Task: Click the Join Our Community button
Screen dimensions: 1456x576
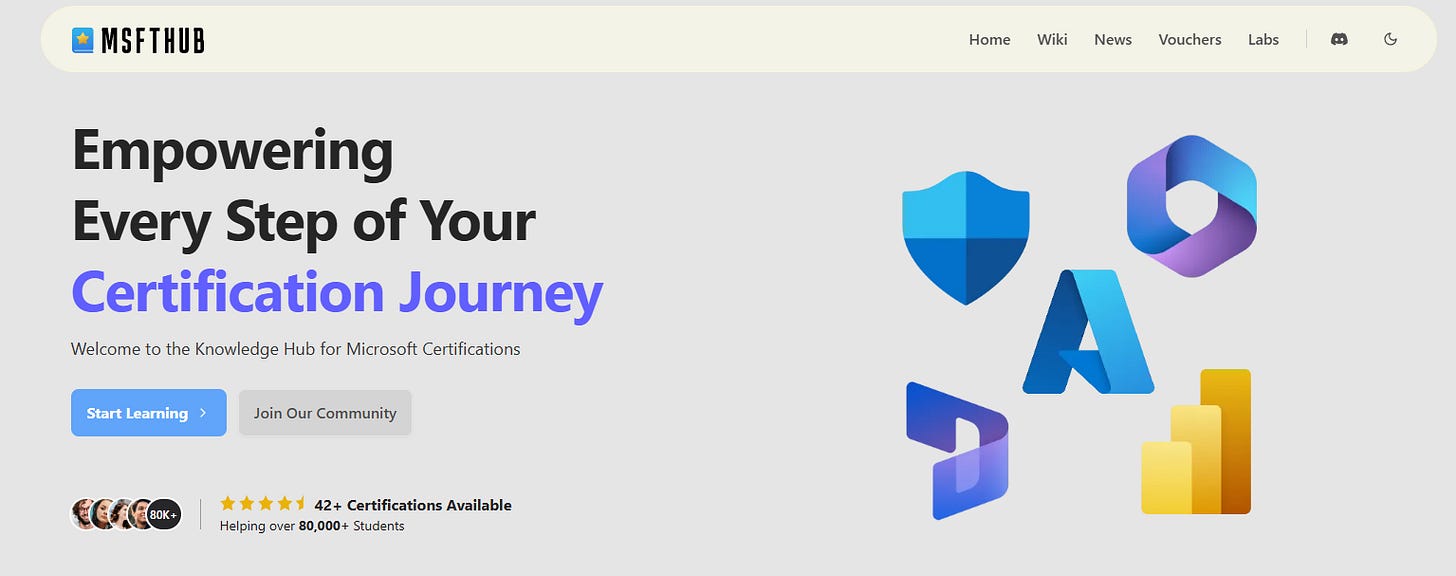Action: pyautogui.click(x=325, y=413)
